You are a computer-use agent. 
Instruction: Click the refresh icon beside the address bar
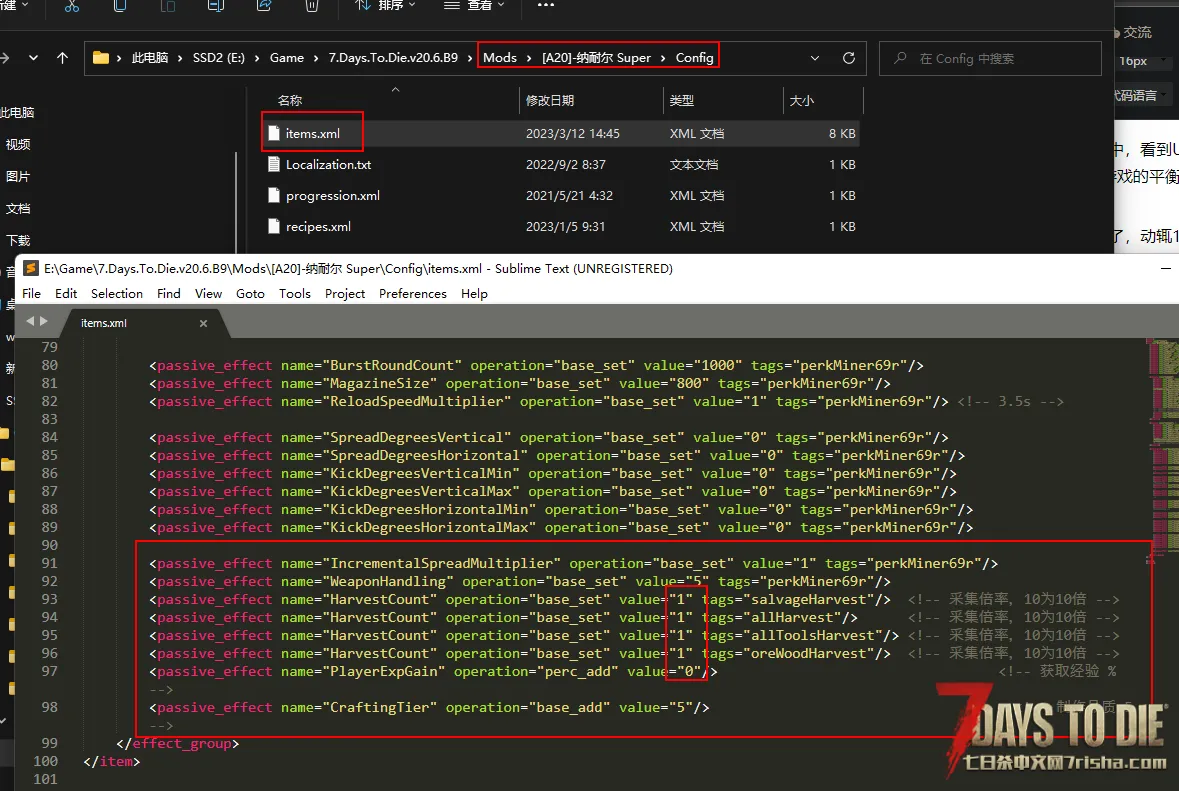849,58
